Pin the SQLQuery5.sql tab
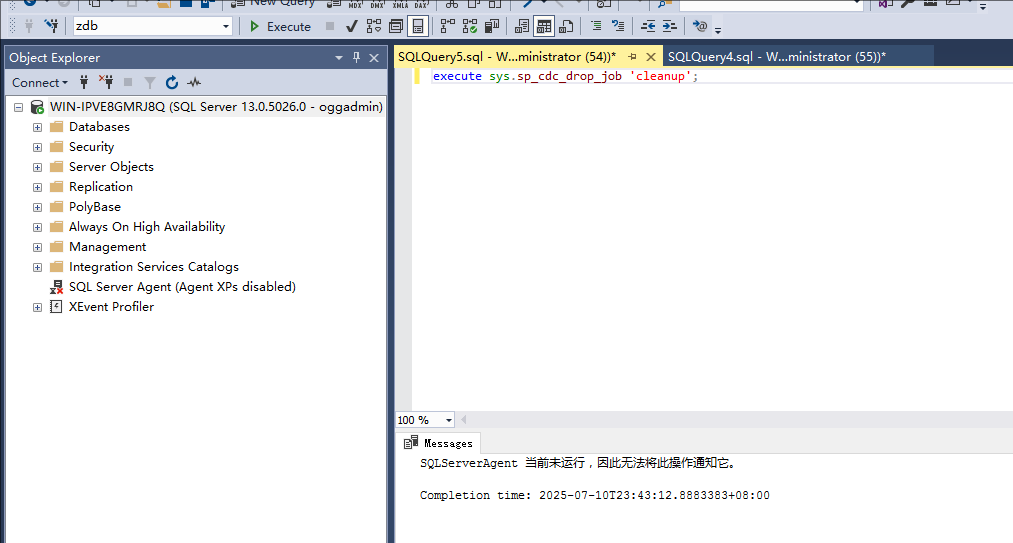The width and height of the screenshot is (1013, 543). tap(632, 57)
